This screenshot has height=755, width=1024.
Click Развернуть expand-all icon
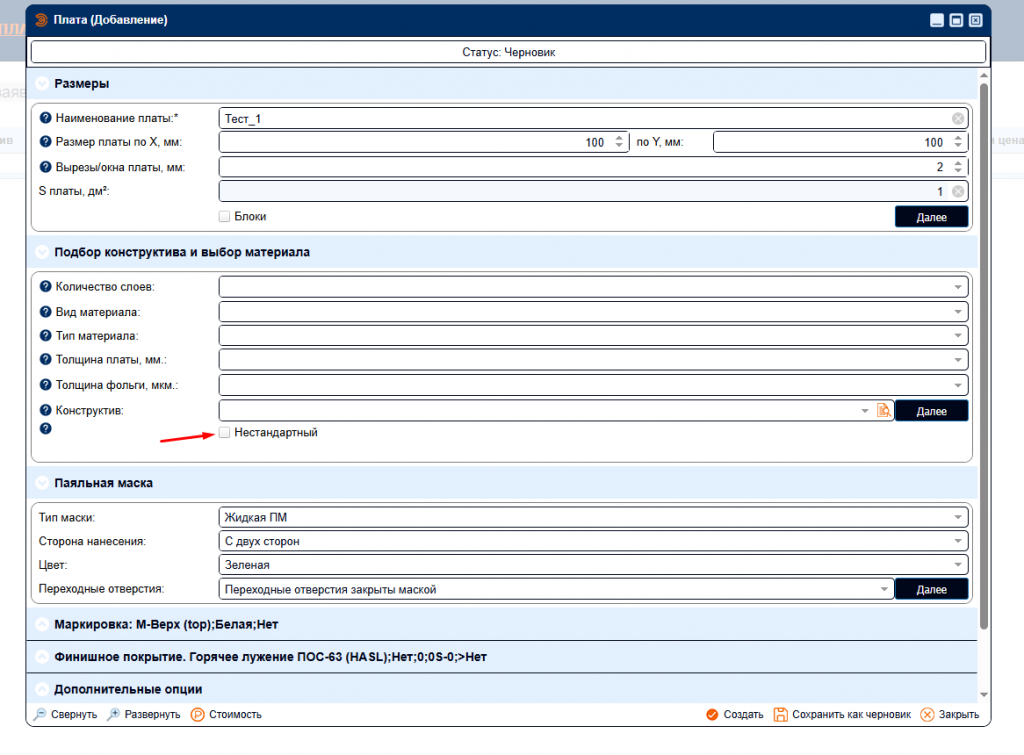coord(114,714)
